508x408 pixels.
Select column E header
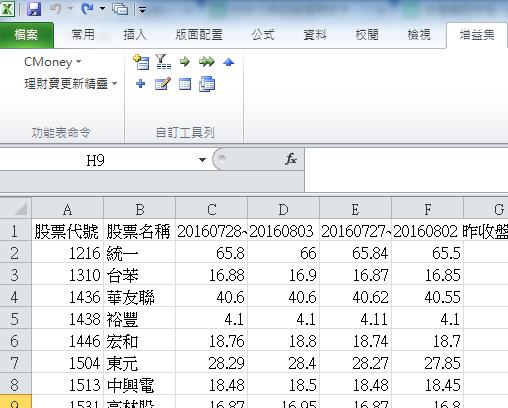[356, 209]
